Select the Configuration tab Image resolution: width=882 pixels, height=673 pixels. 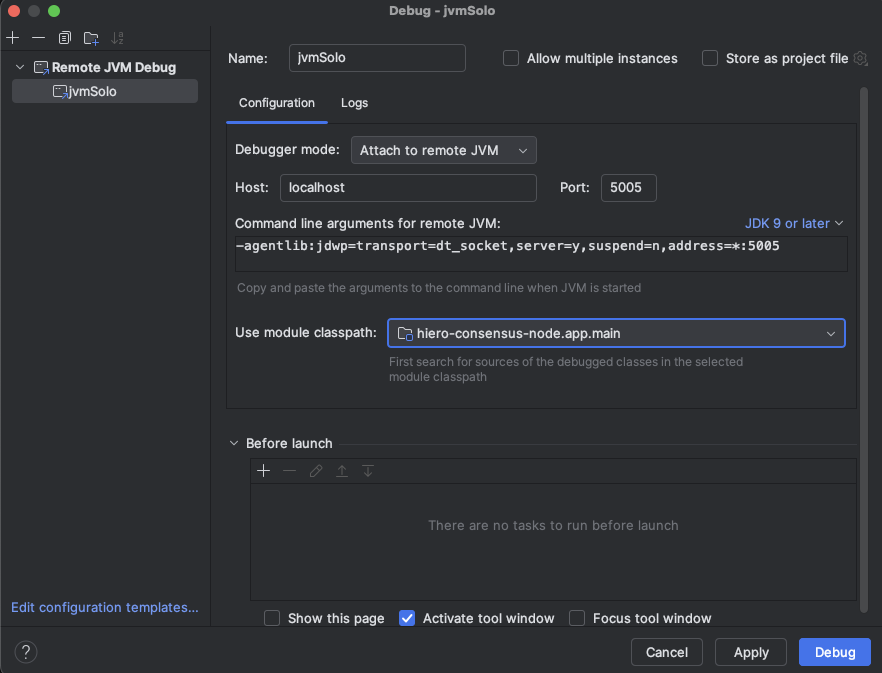click(275, 103)
